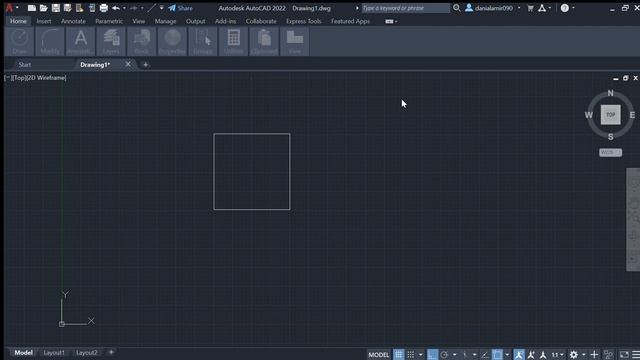The height and width of the screenshot is (360, 640).
Task: Open the Redo history dropdown arrow
Action: click(x=142, y=8)
